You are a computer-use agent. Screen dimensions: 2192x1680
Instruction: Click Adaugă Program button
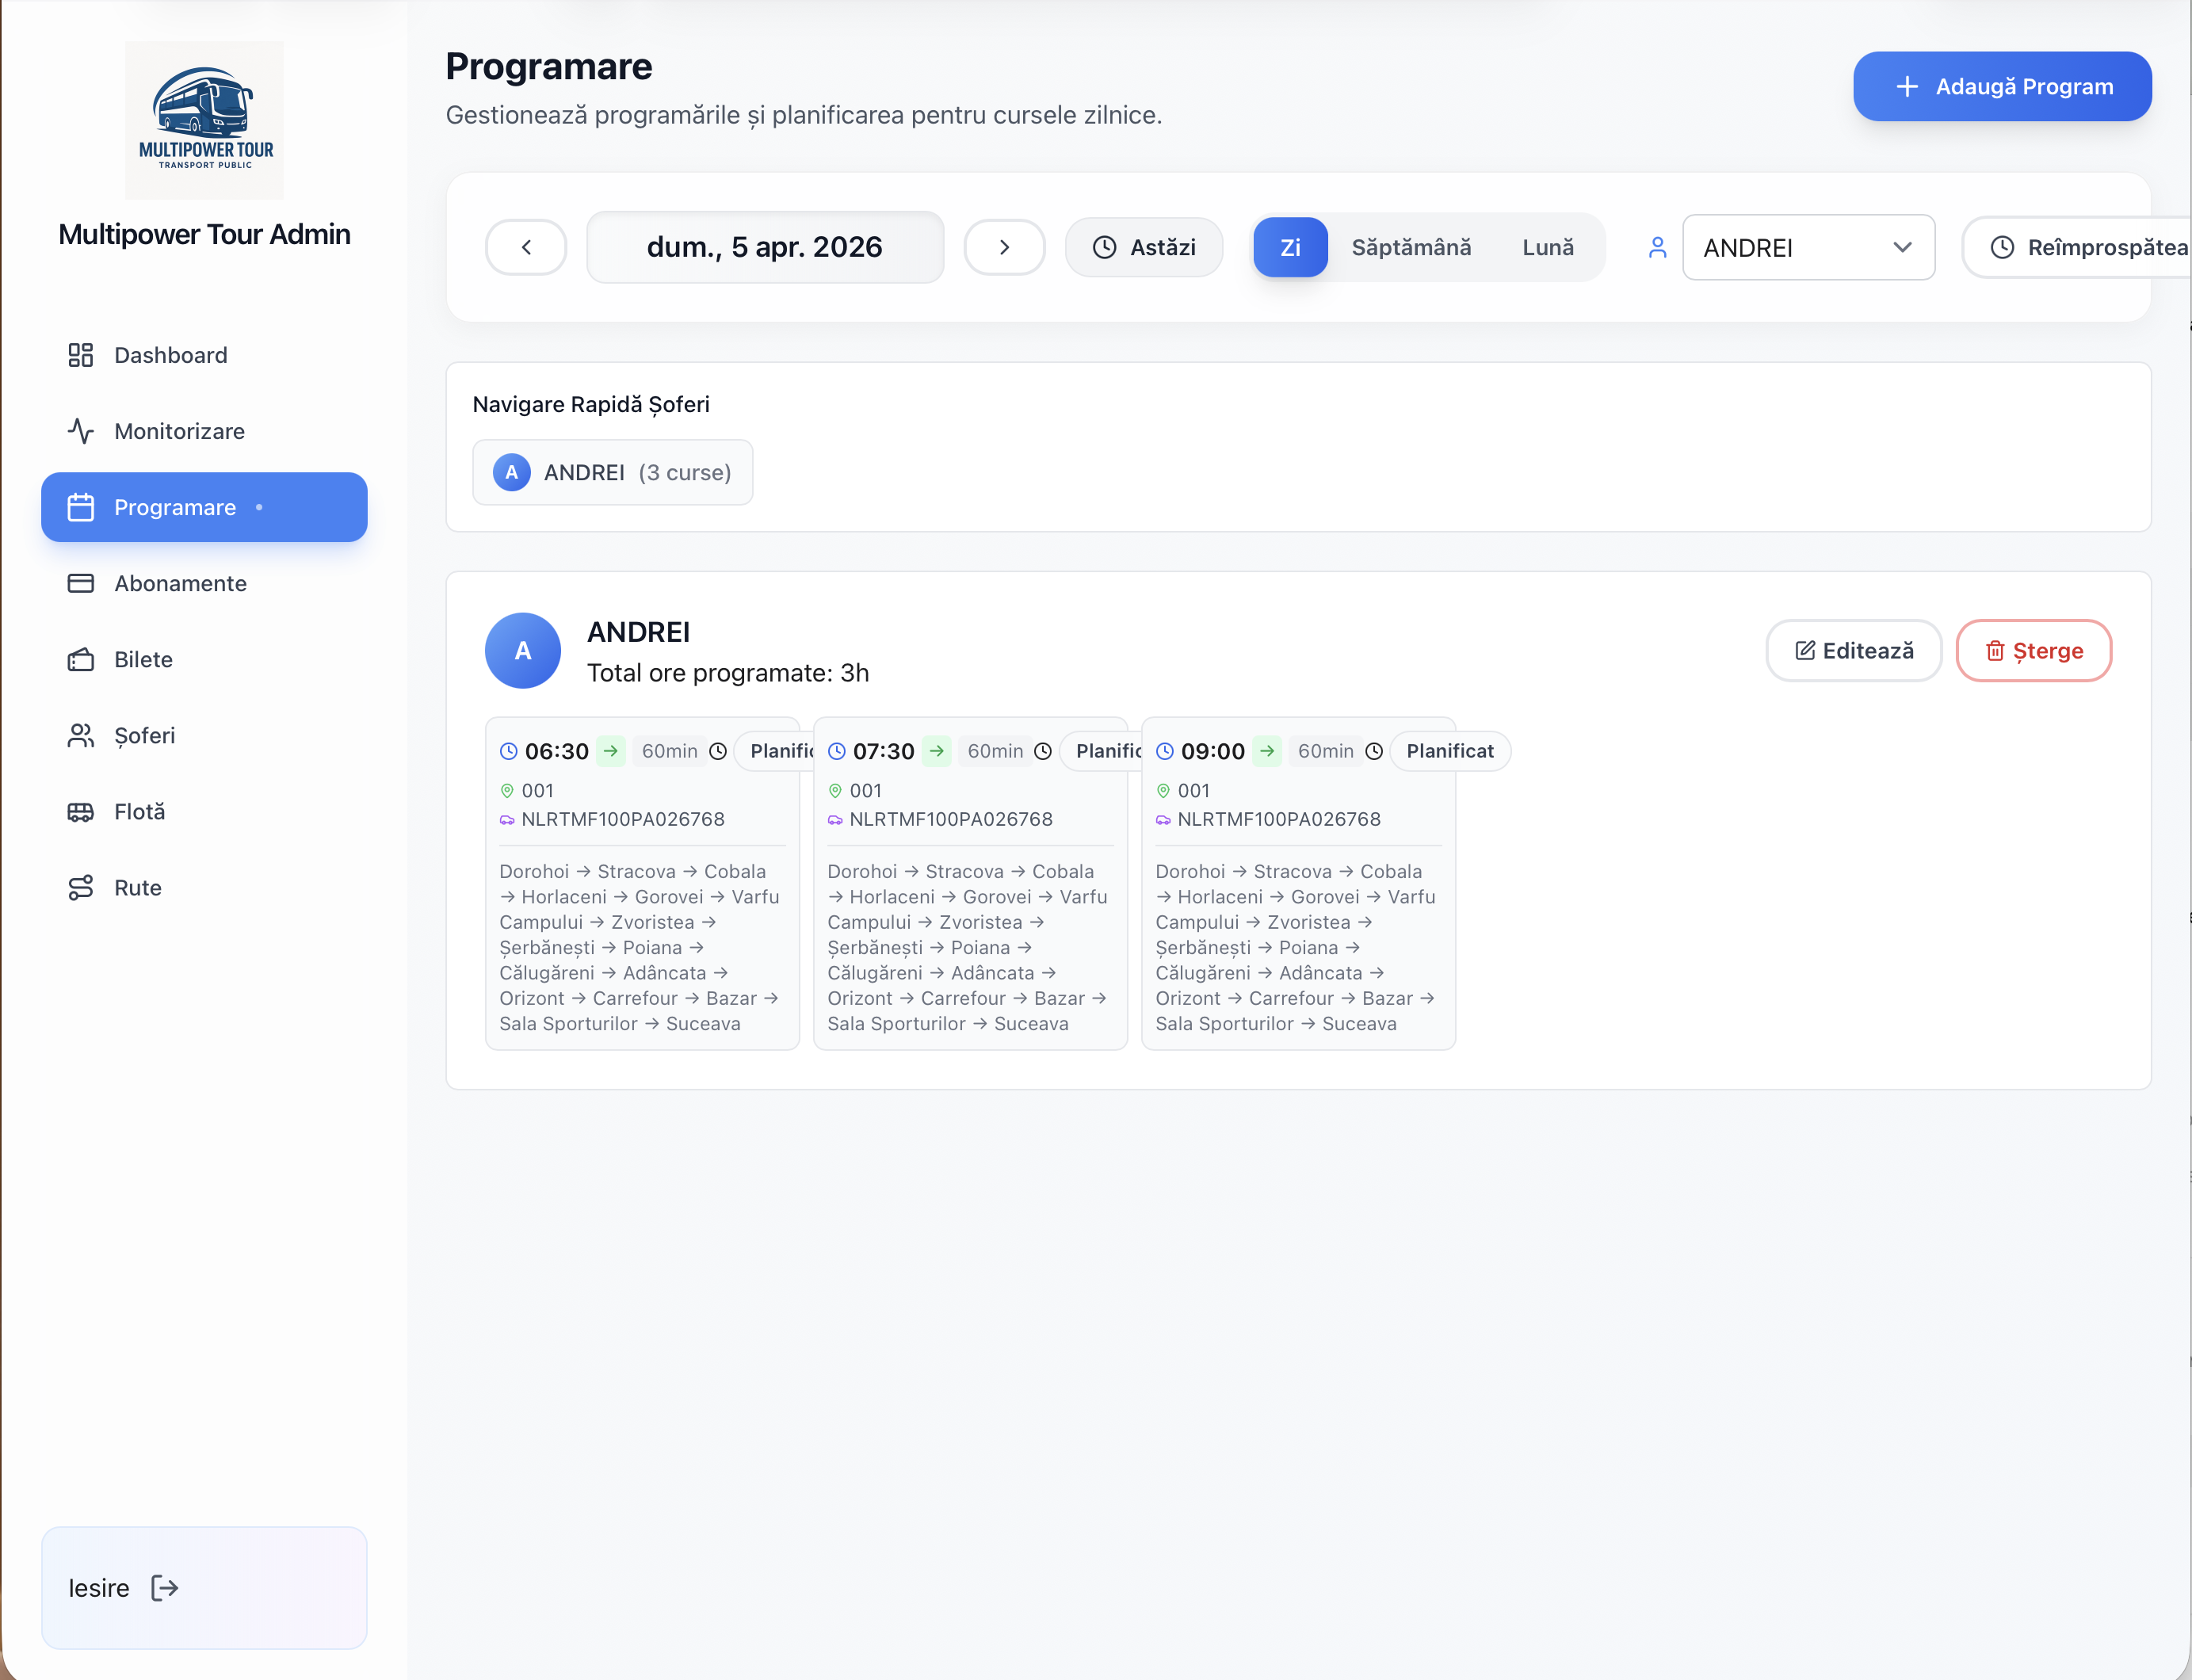tap(2002, 86)
